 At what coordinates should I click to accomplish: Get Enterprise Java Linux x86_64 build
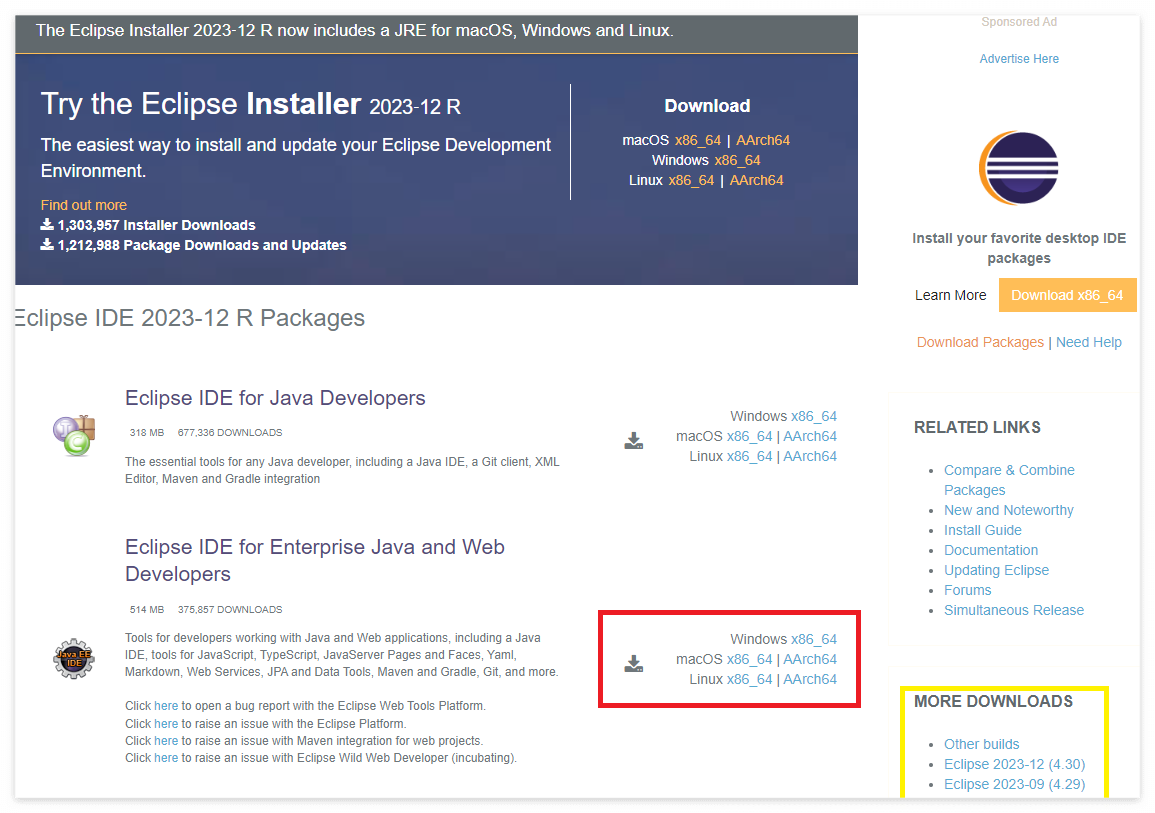click(749, 679)
